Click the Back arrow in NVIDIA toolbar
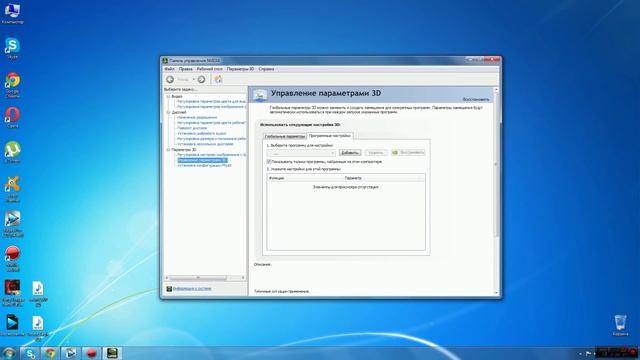This screenshot has width=640, height=360. click(x=170, y=79)
